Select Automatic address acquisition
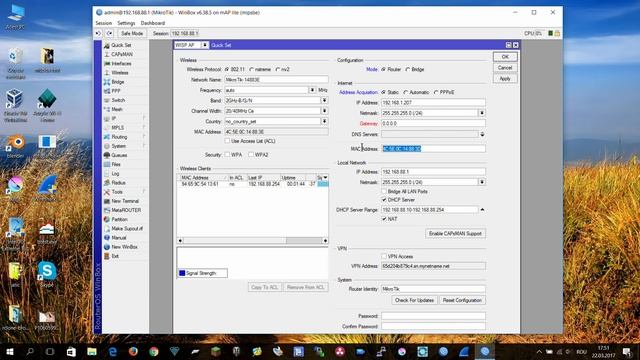The width and height of the screenshot is (640, 360). [406, 92]
